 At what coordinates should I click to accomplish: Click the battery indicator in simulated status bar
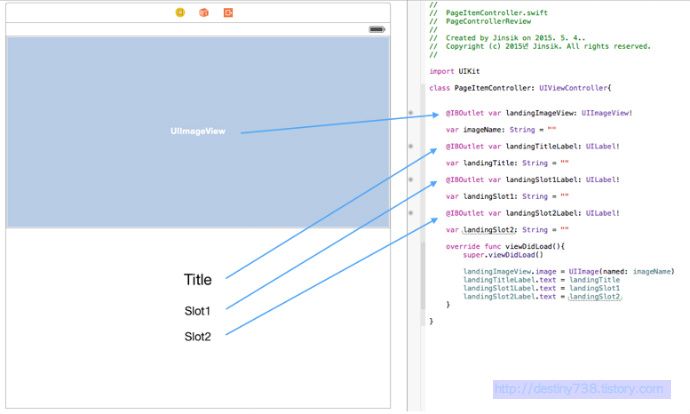tap(377, 29)
